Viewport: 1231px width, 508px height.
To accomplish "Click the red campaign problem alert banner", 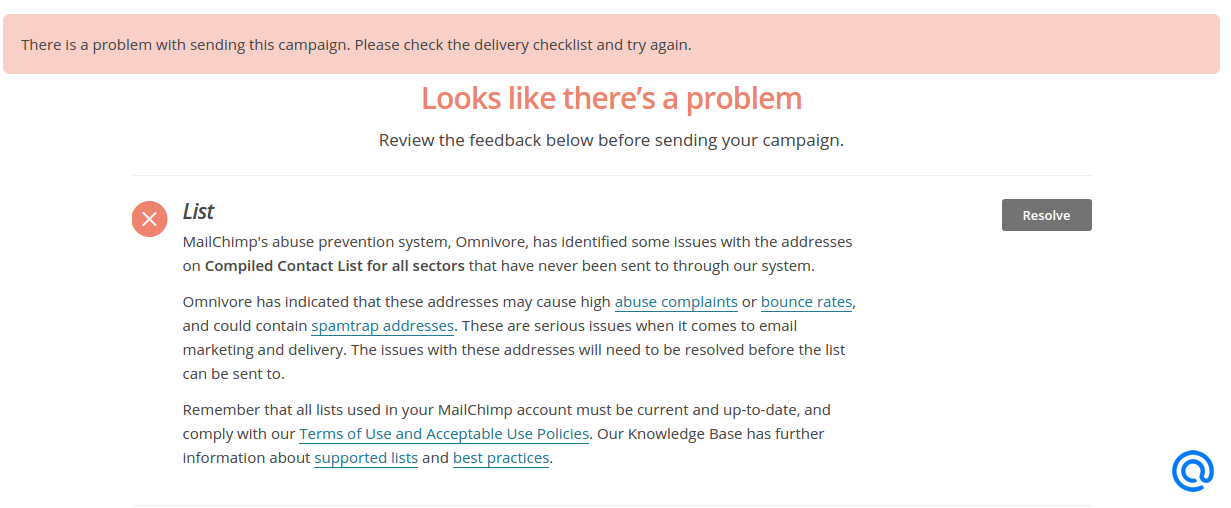I will click(x=611, y=44).
